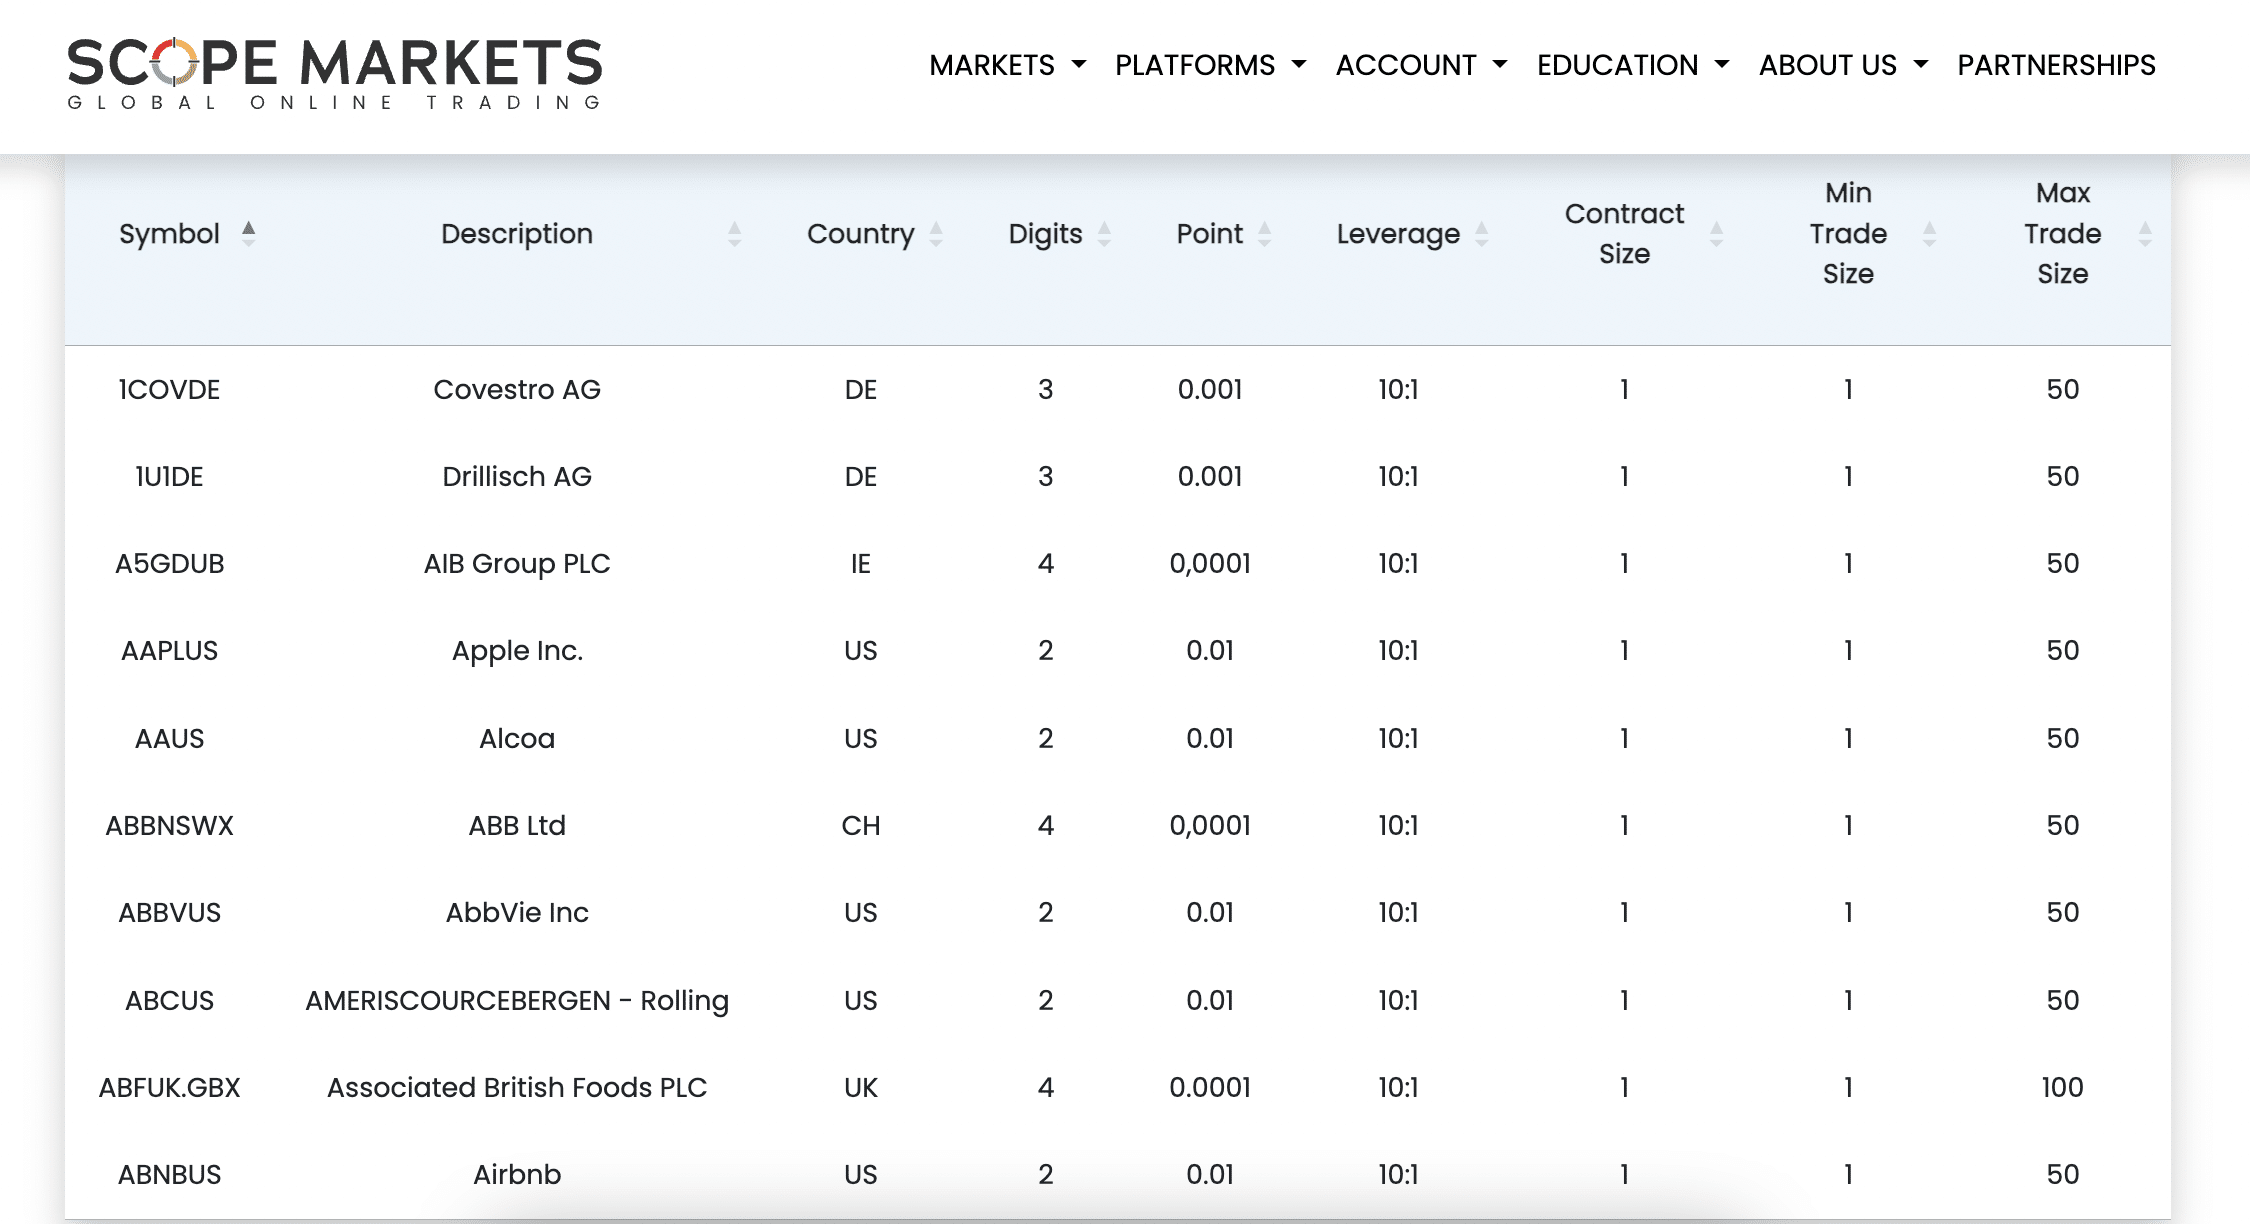
Task: Click the Contract Size header text
Action: pos(1624,234)
